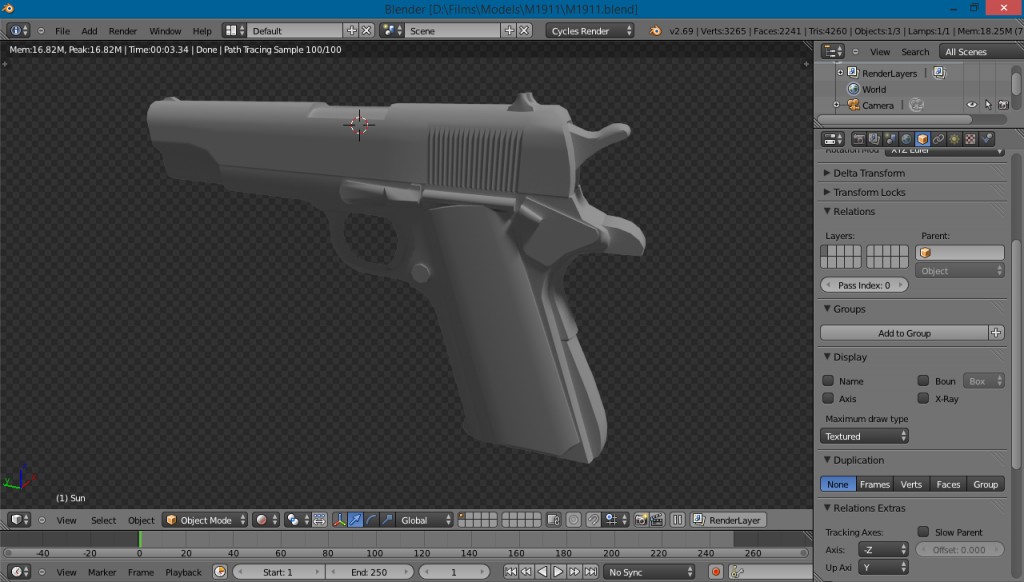Select the Render properties camera icon
This screenshot has width=1024, height=582.
(x=860, y=138)
